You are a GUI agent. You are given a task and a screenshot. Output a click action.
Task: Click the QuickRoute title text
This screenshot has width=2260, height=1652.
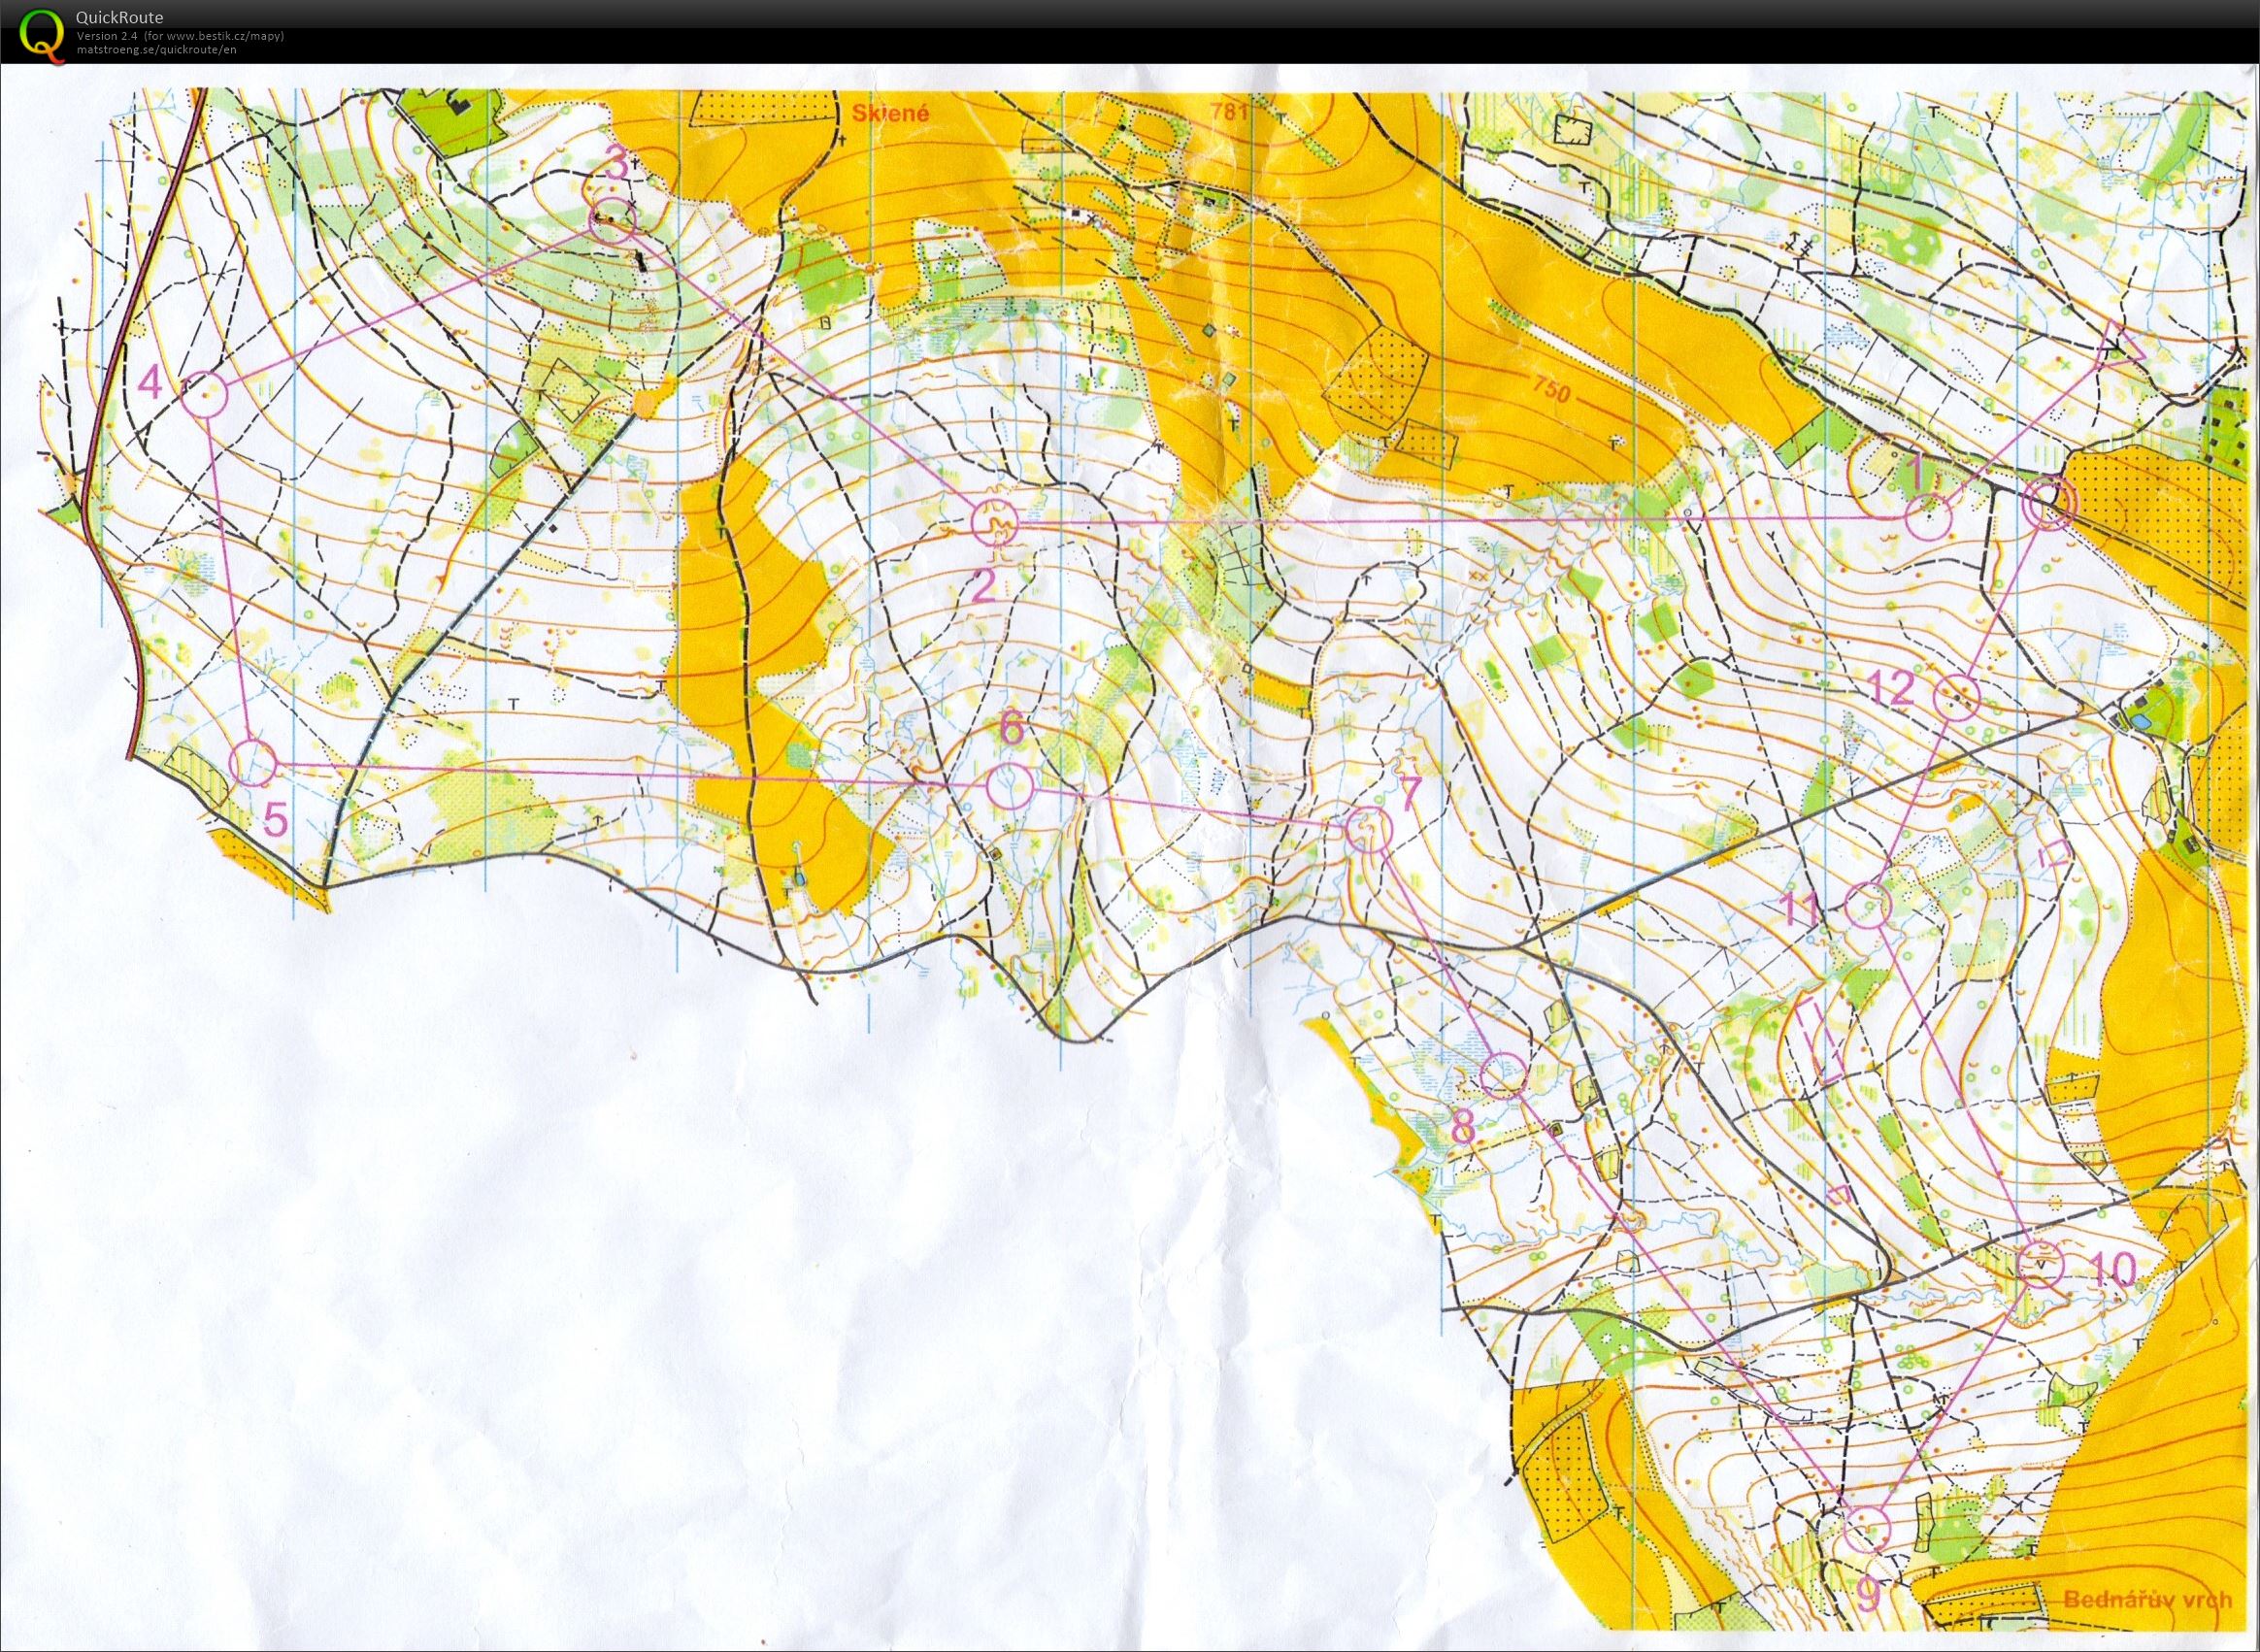coord(120,17)
